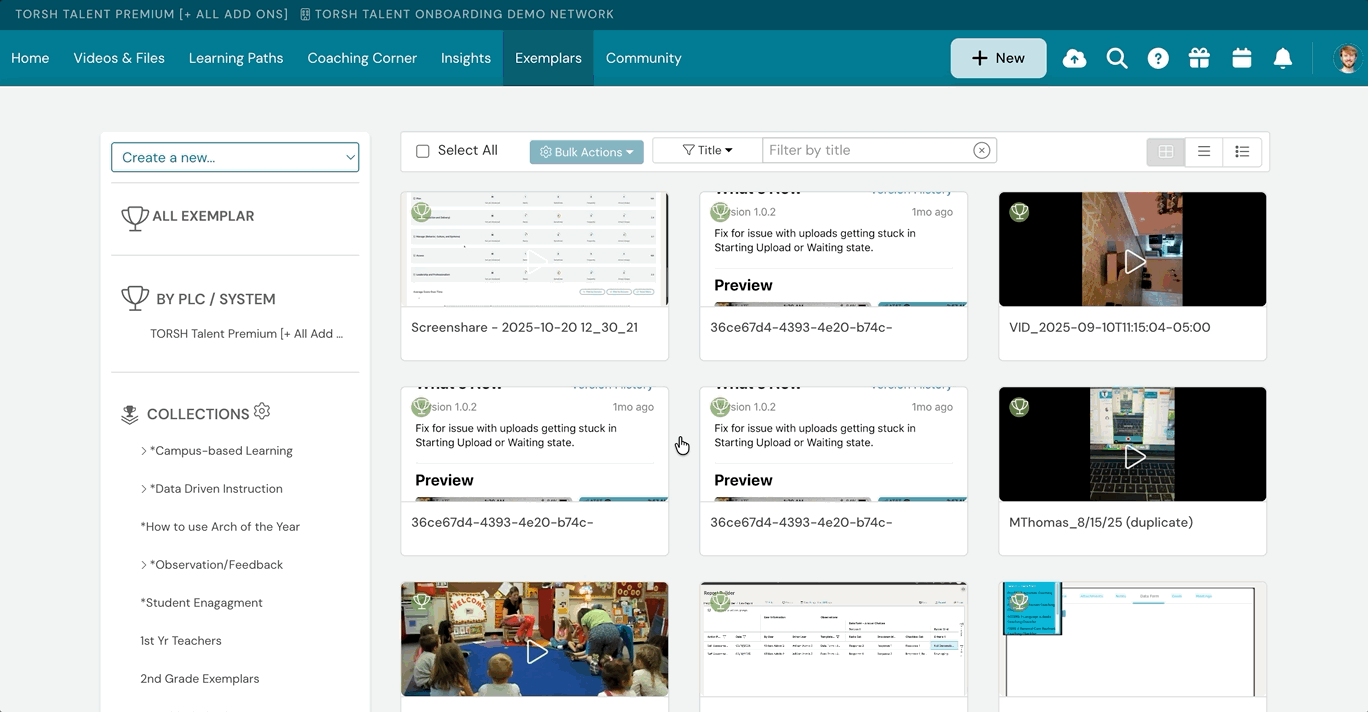Screen dimensions: 1368x712
Task: Open the Videos & Files tab
Action: coord(119,58)
